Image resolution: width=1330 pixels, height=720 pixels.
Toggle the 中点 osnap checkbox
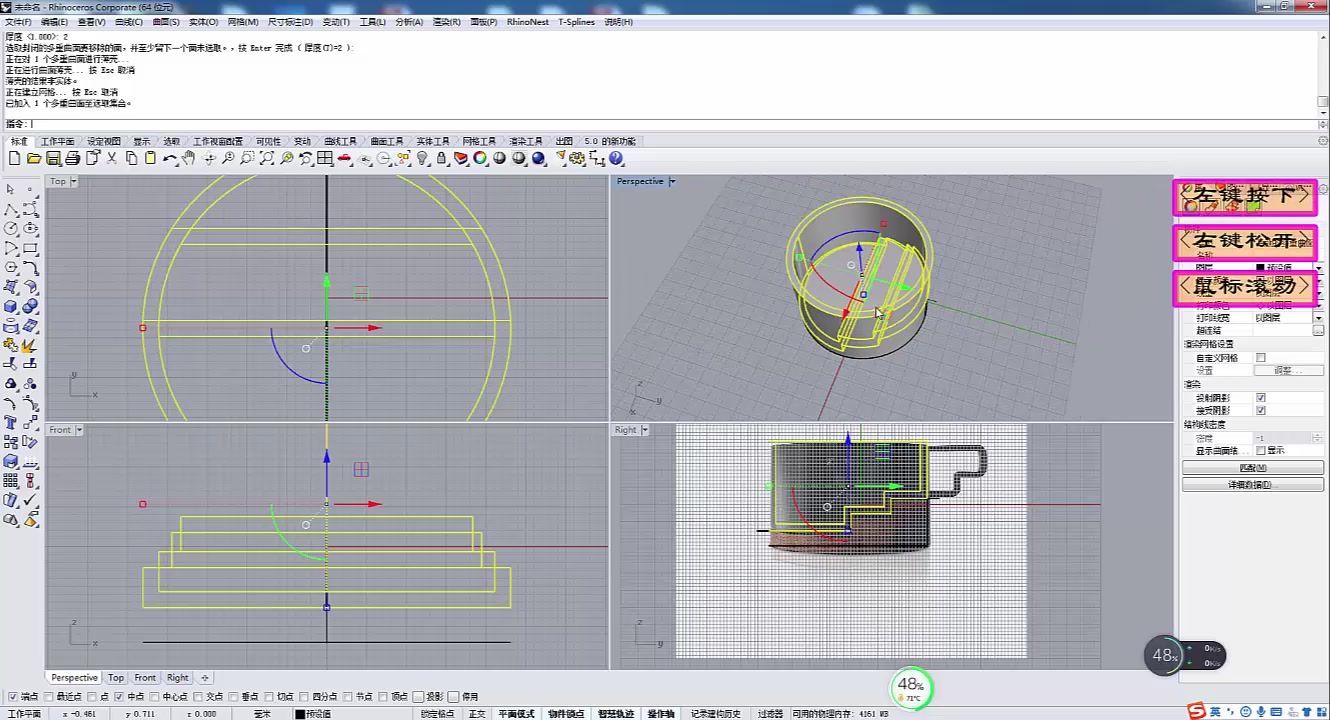click(x=119, y=697)
